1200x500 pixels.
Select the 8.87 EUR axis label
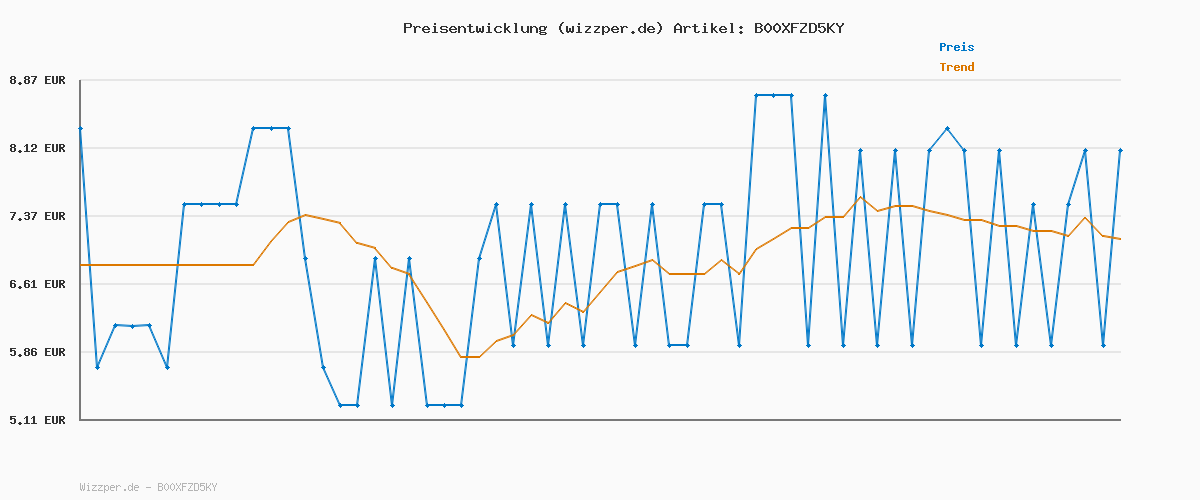pyautogui.click(x=37, y=80)
